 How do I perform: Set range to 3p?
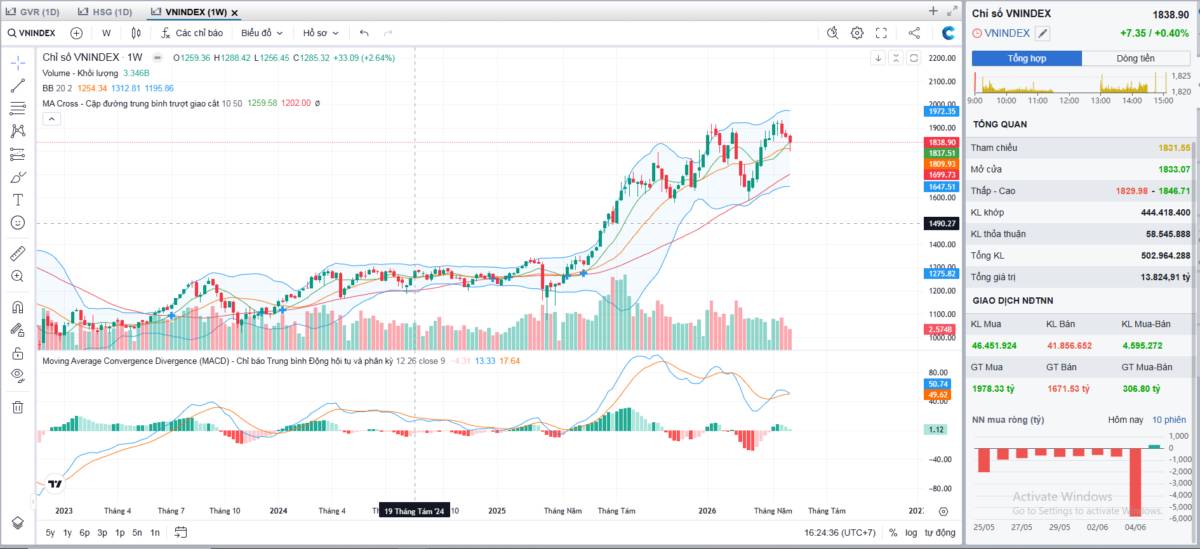(x=102, y=533)
